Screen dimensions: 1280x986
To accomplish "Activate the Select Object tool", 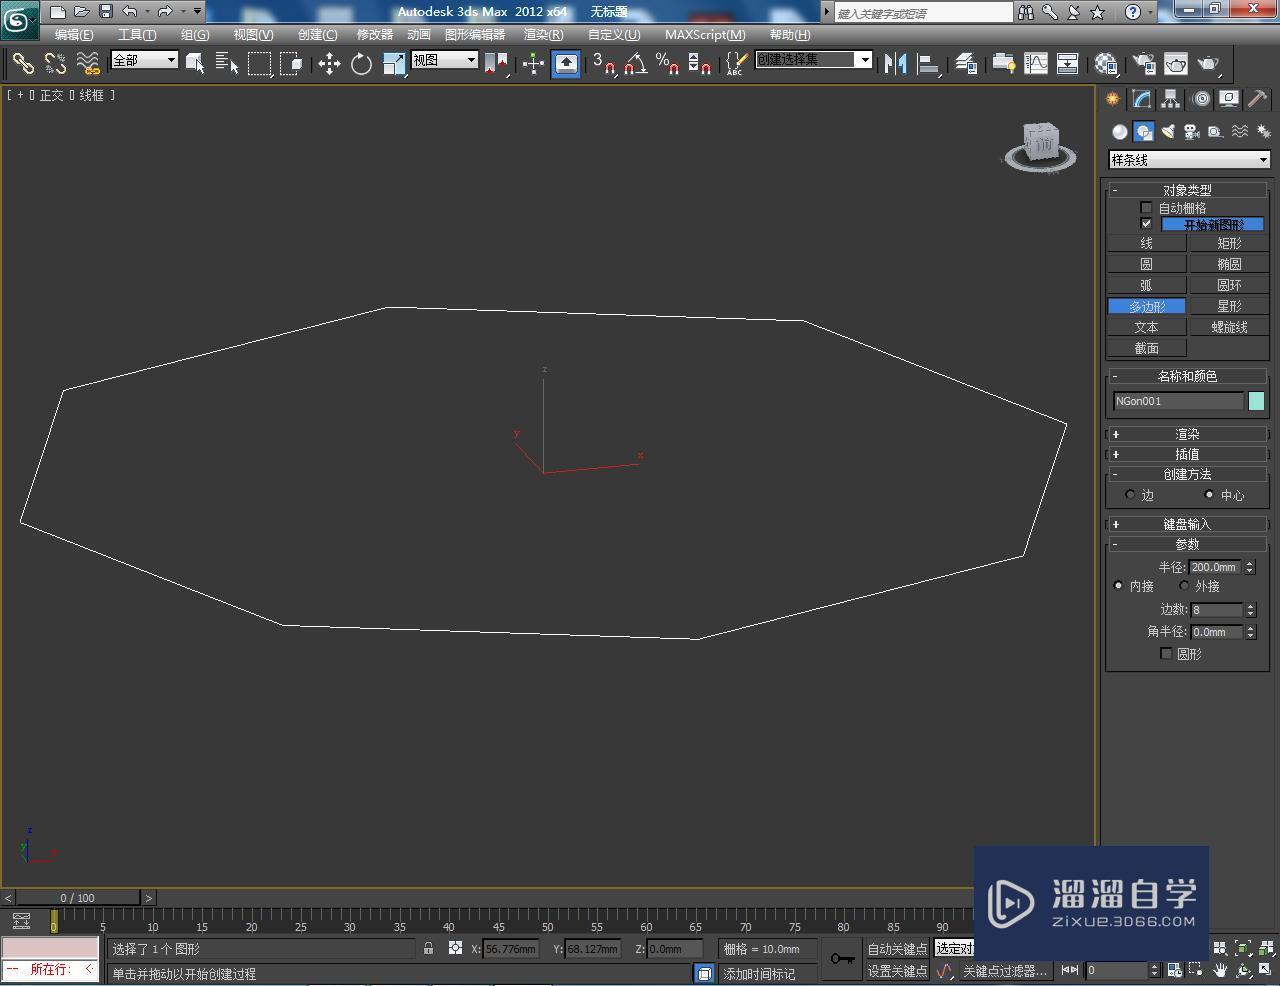I will point(196,63).
